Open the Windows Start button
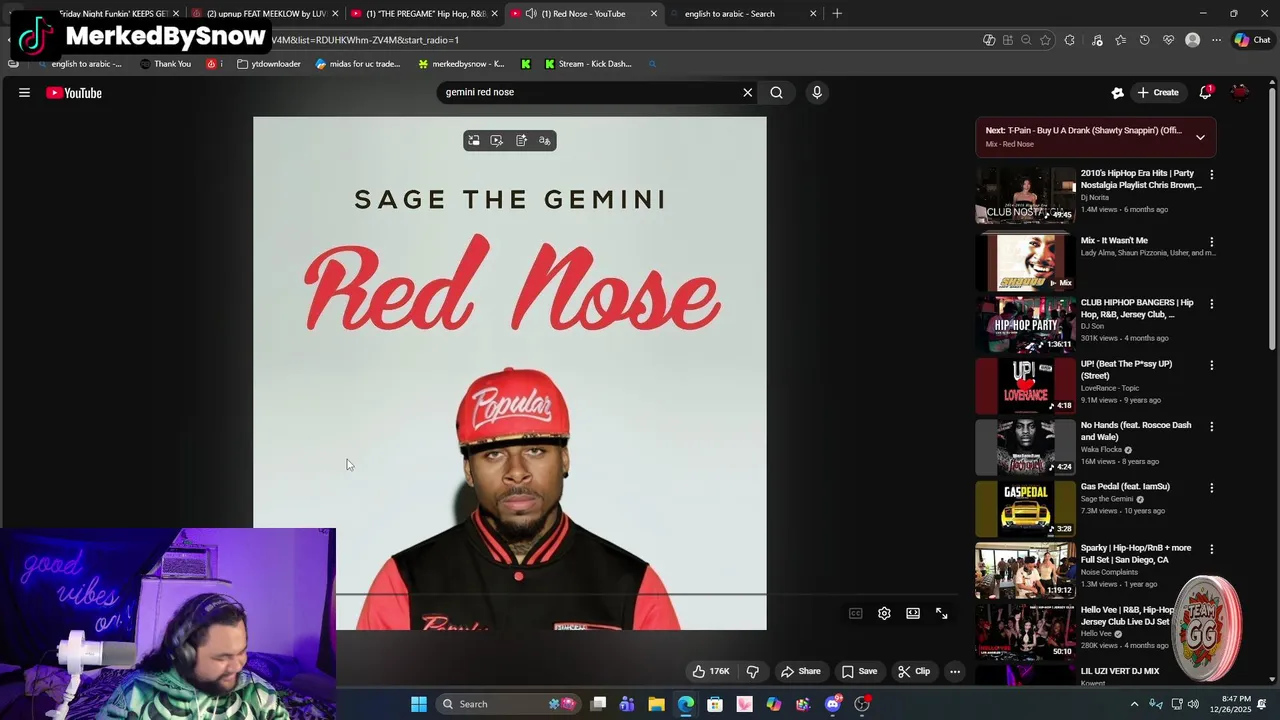The height and width of the screenshot is (720, 1280). pyautogui.click(x=419, y=704)
